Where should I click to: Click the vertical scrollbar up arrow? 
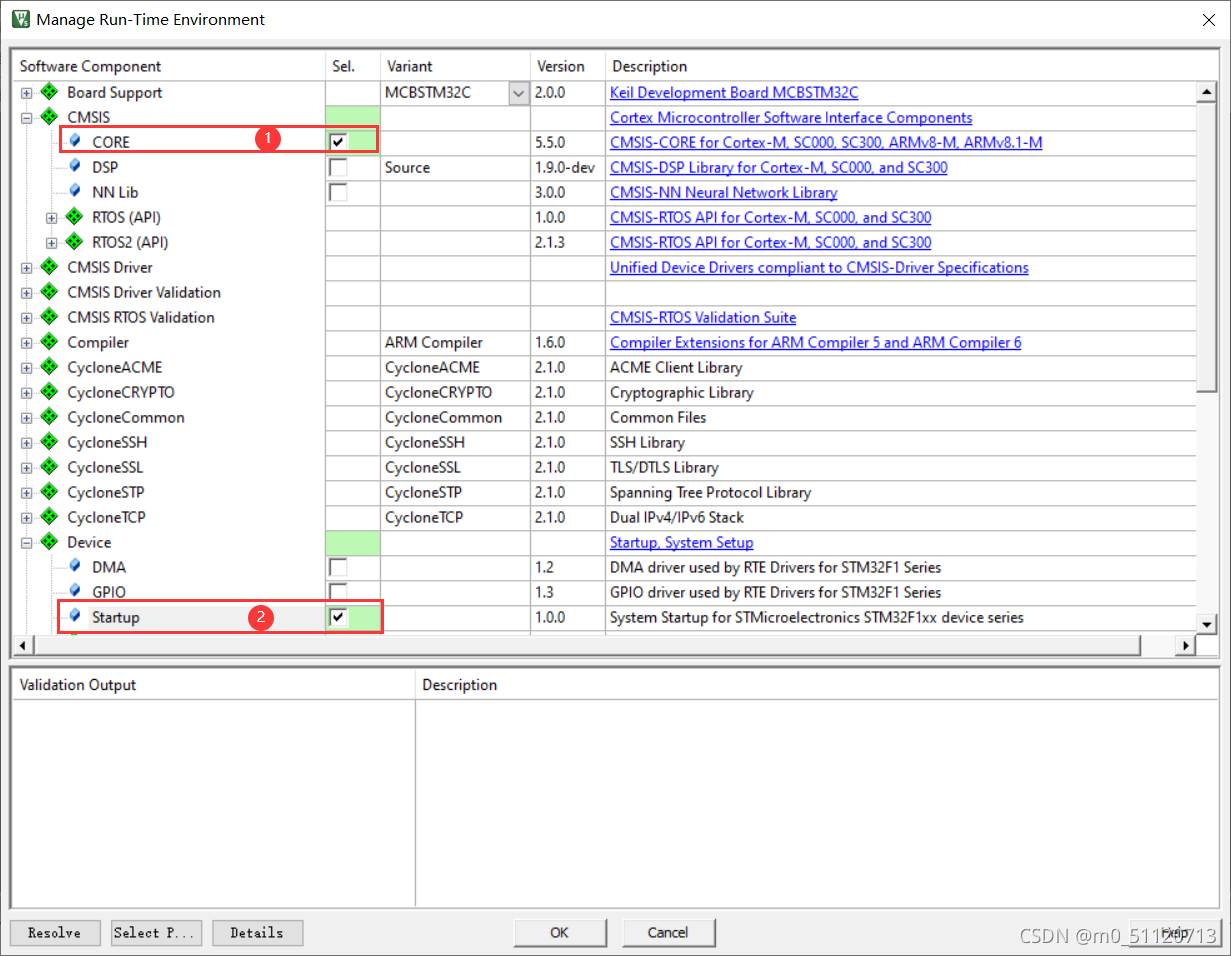(x=1207, y=93)
